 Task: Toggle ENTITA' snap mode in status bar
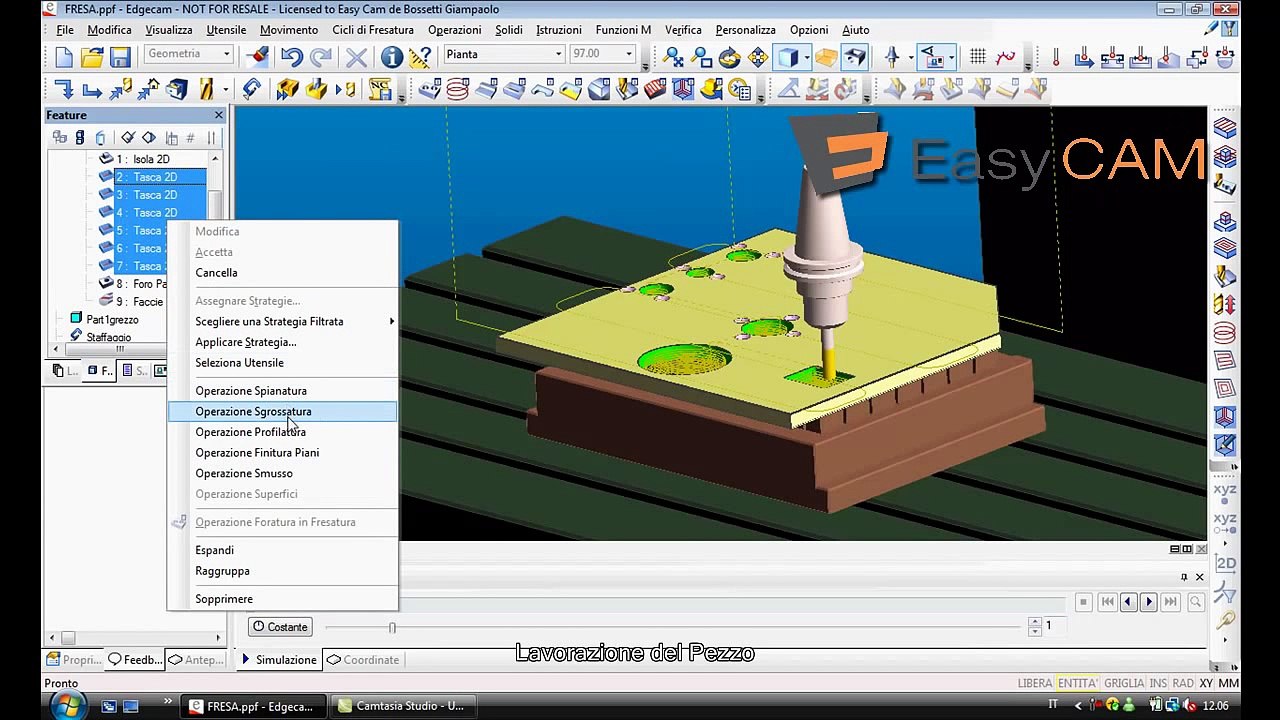pos(1077,683)
